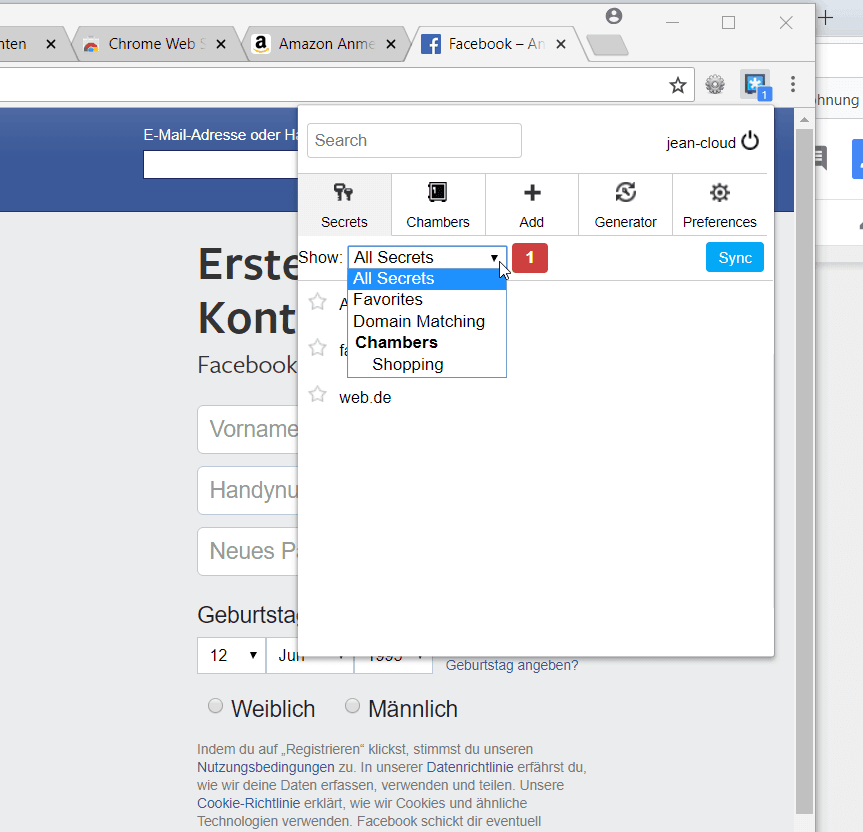
Task: Close the Chrome Web Store tab
Action: click(x=221, y=44)
